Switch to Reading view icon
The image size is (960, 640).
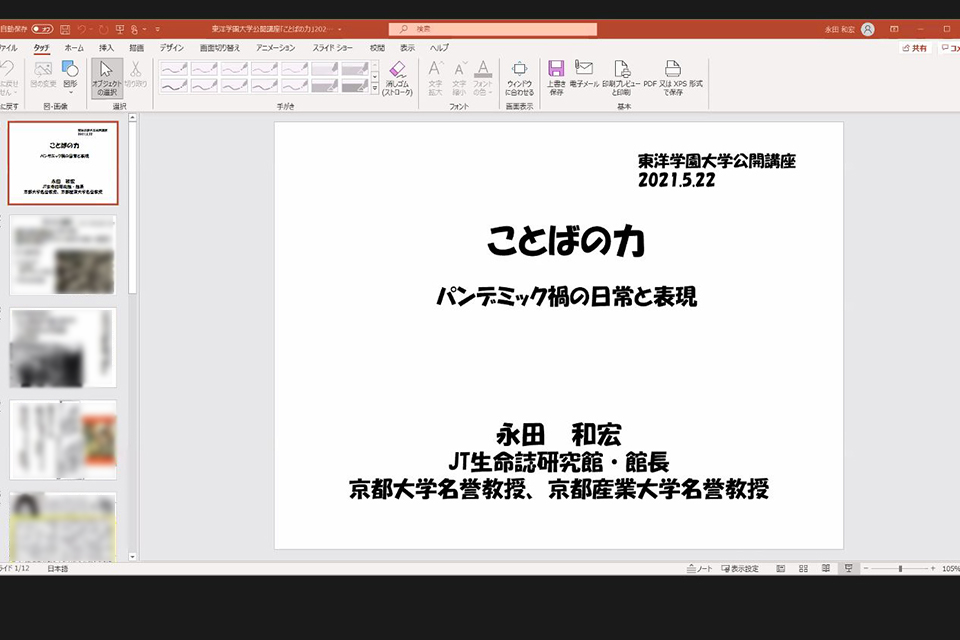point(826,568)
